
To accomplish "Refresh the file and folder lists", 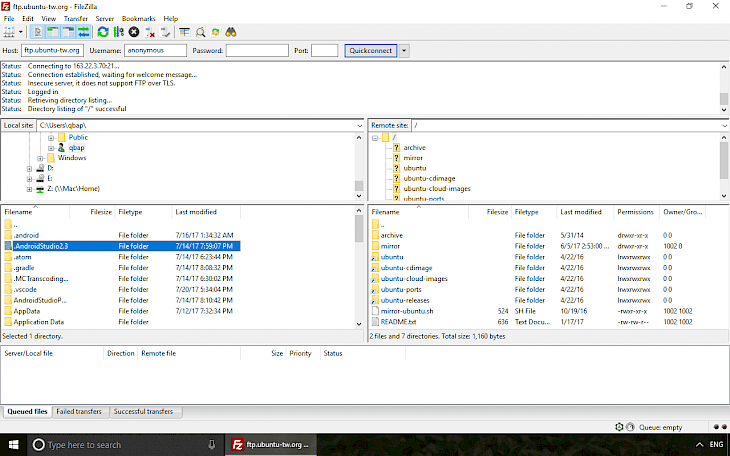I will (x=103, y=32).
